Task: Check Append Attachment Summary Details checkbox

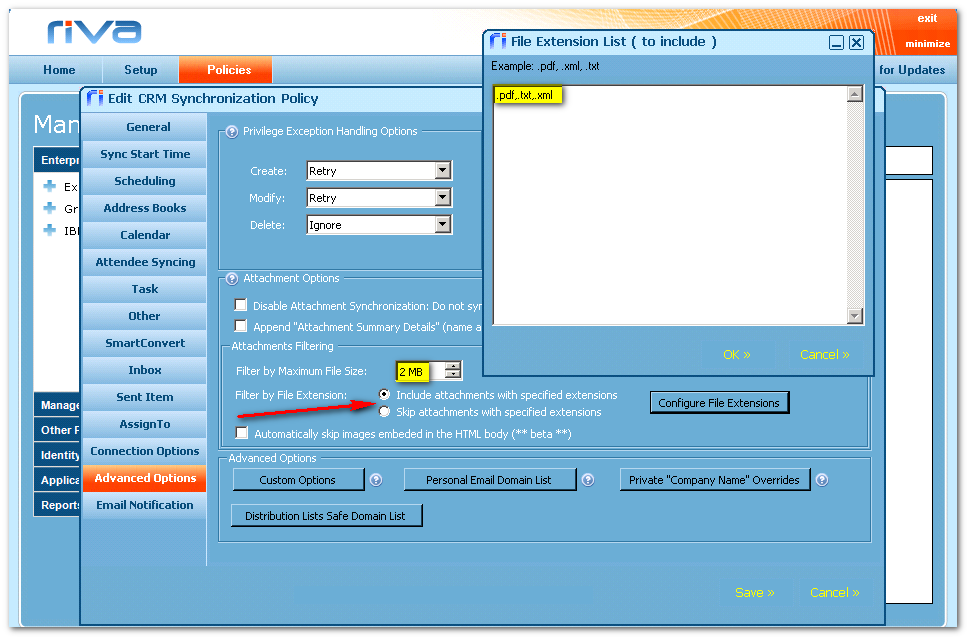Action: (241, 326)
